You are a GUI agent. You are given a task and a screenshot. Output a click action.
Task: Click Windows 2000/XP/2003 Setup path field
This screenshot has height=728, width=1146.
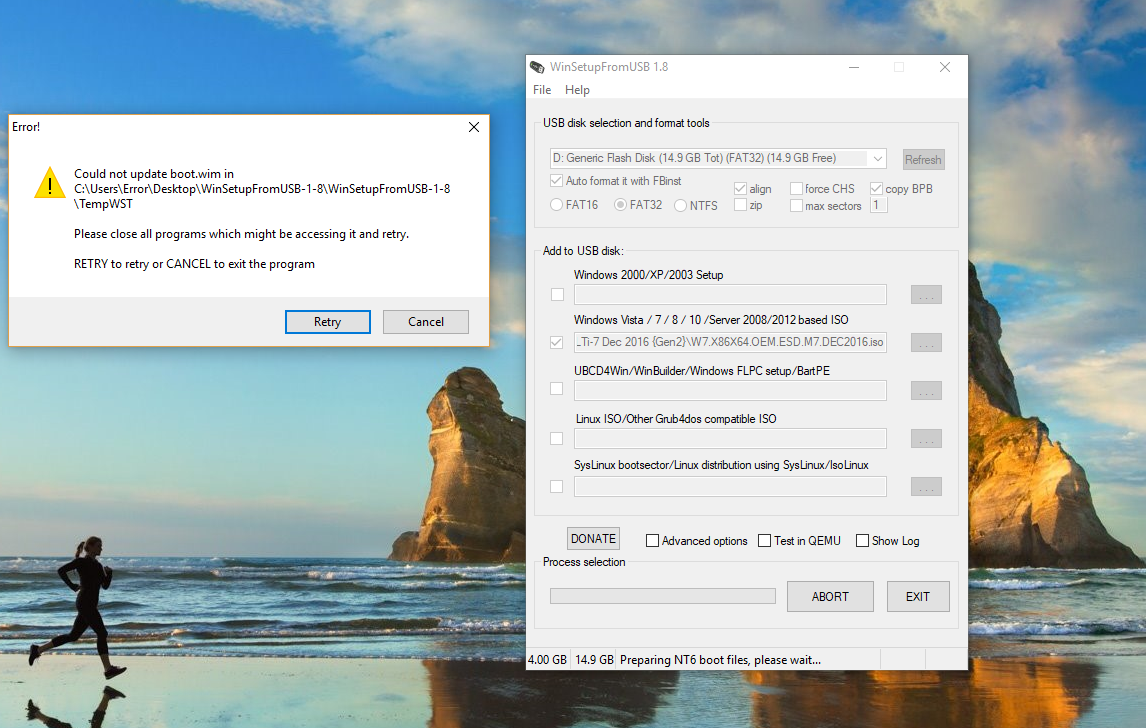click(730, 295)
